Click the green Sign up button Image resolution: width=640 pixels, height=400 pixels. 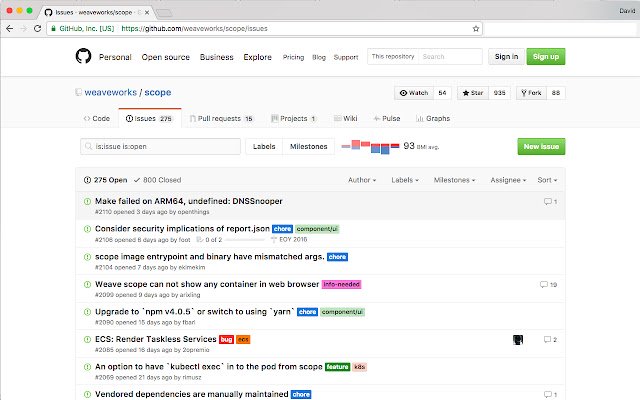546,56
